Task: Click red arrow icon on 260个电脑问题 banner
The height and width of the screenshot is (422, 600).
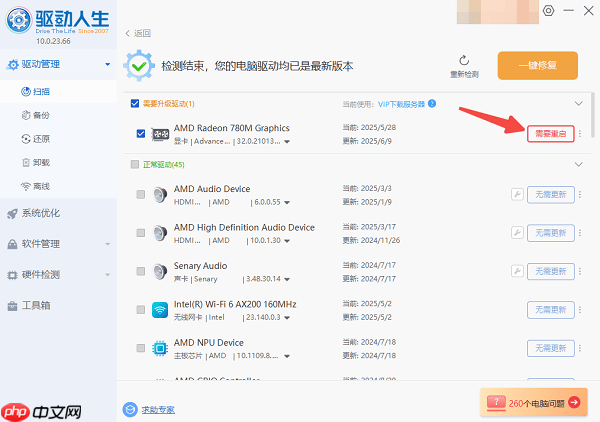Action: pyautogui.click(x=574, y=402)
